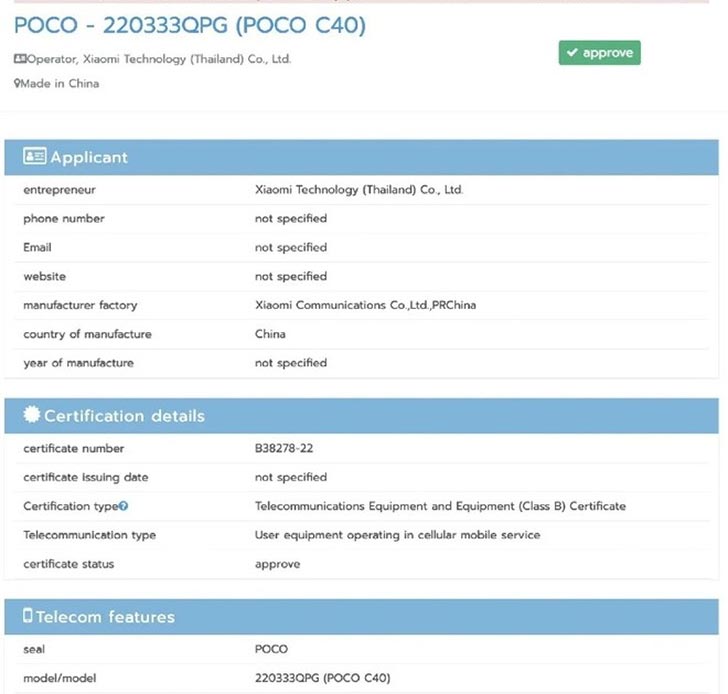Viewport: 728px width, 694px height.
Task: Click the Telecom features phone icon
Action: click(x=27, y=615)
